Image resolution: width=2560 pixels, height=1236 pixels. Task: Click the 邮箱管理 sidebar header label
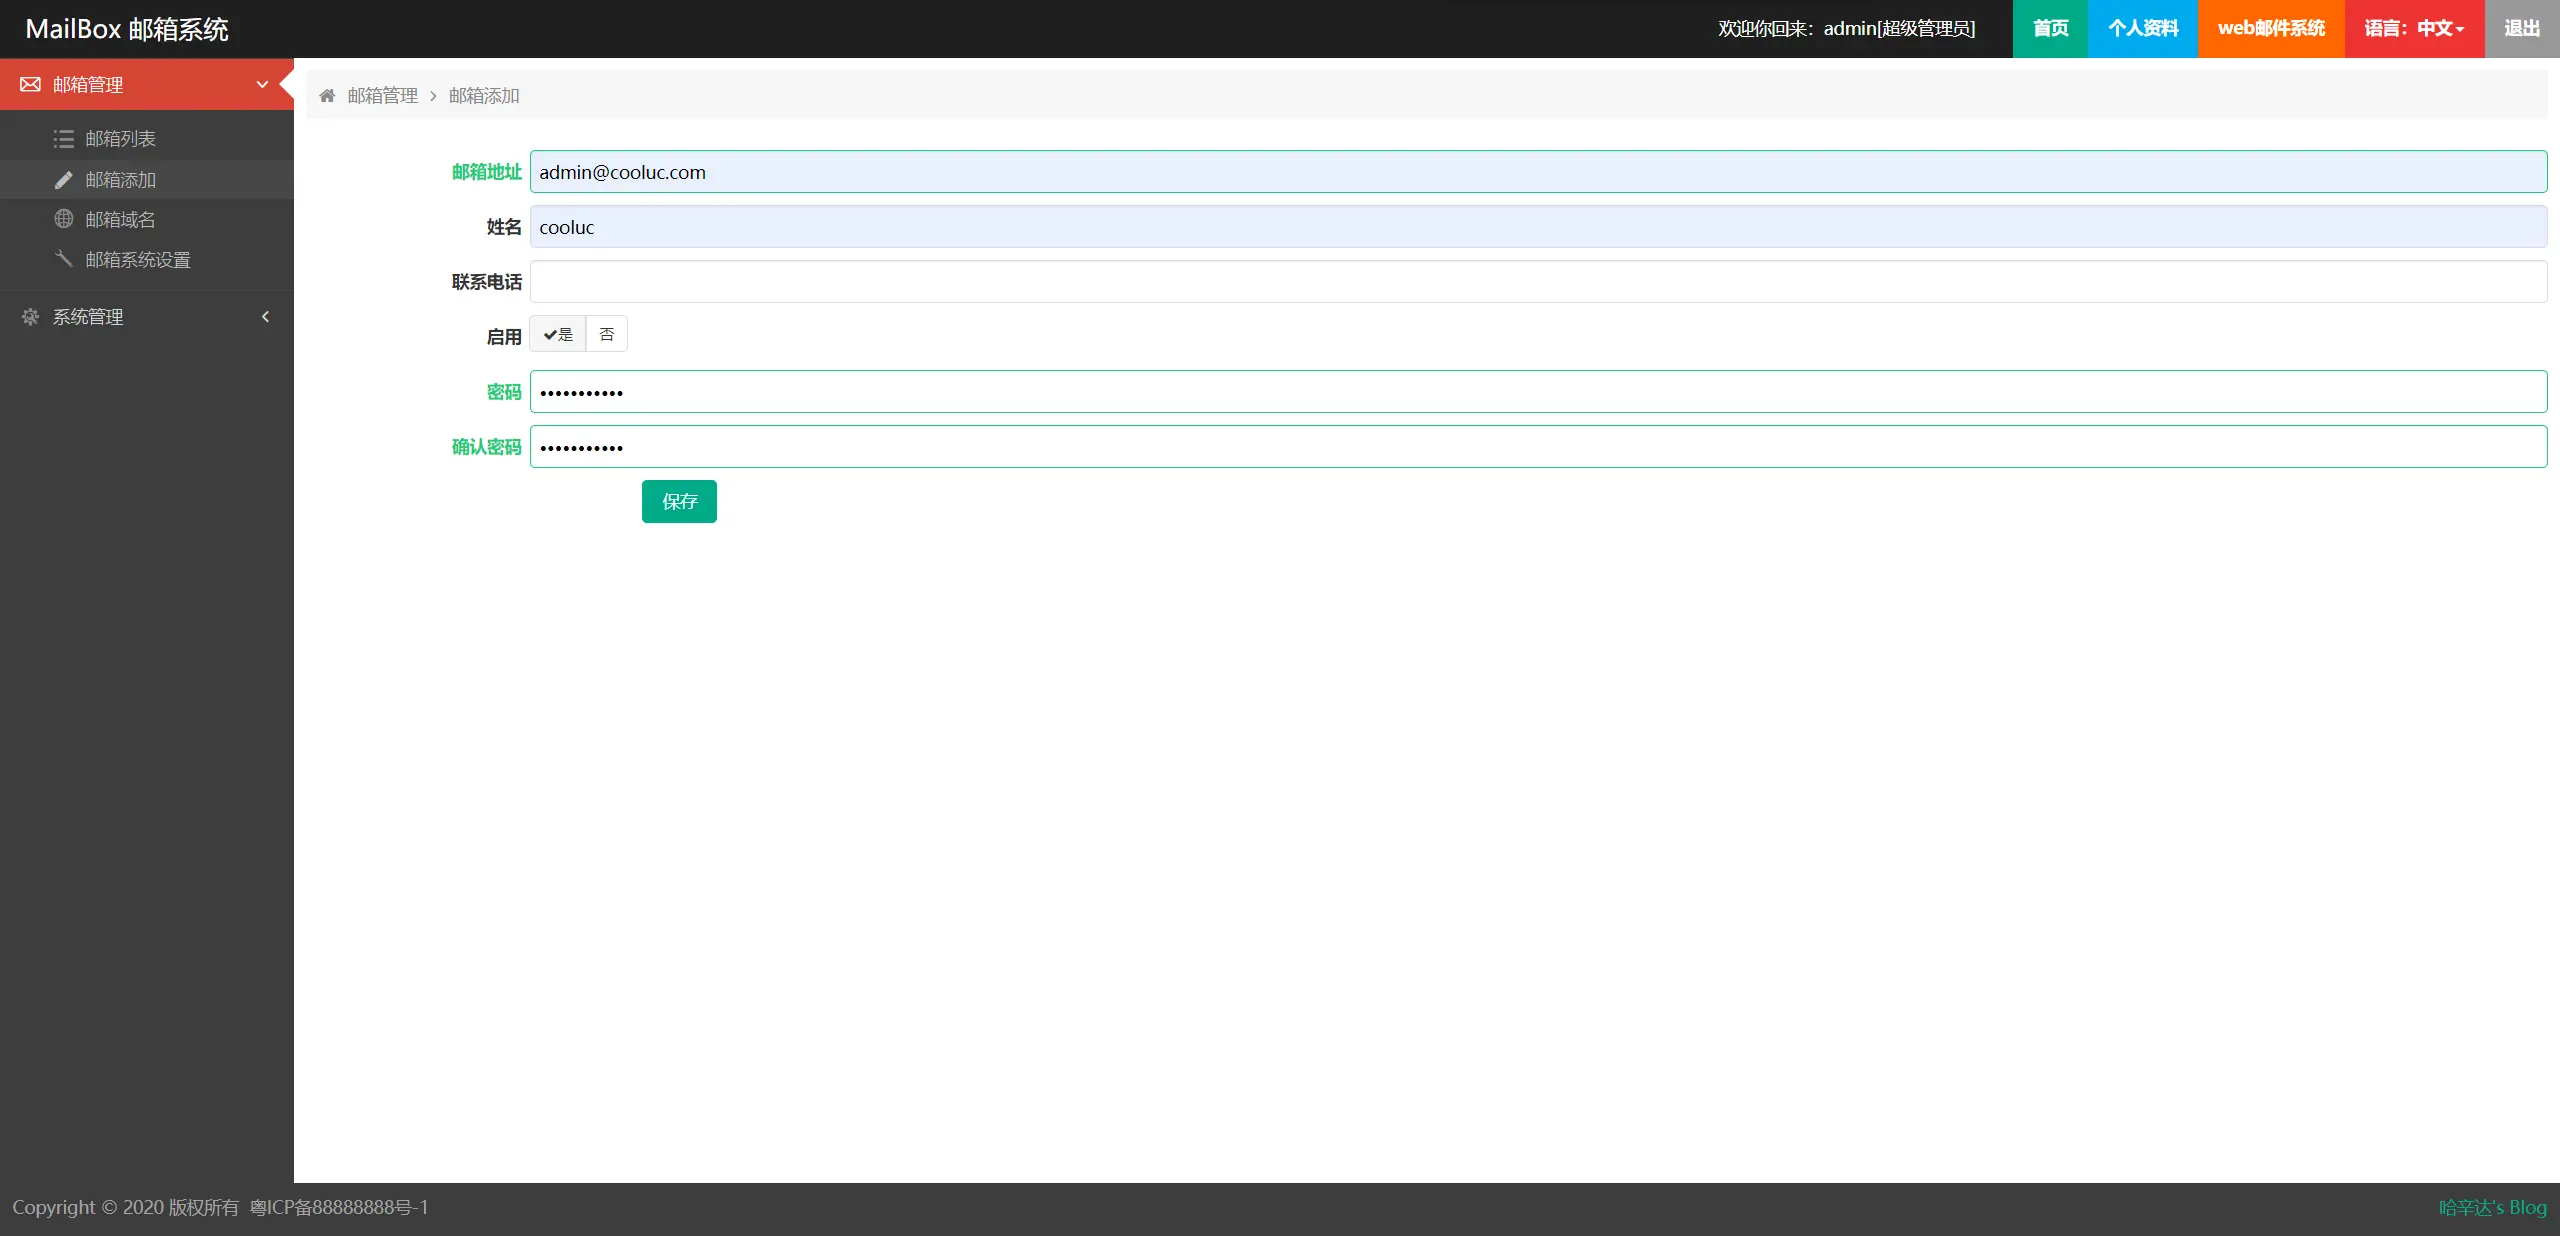click(x=88, y=85)
